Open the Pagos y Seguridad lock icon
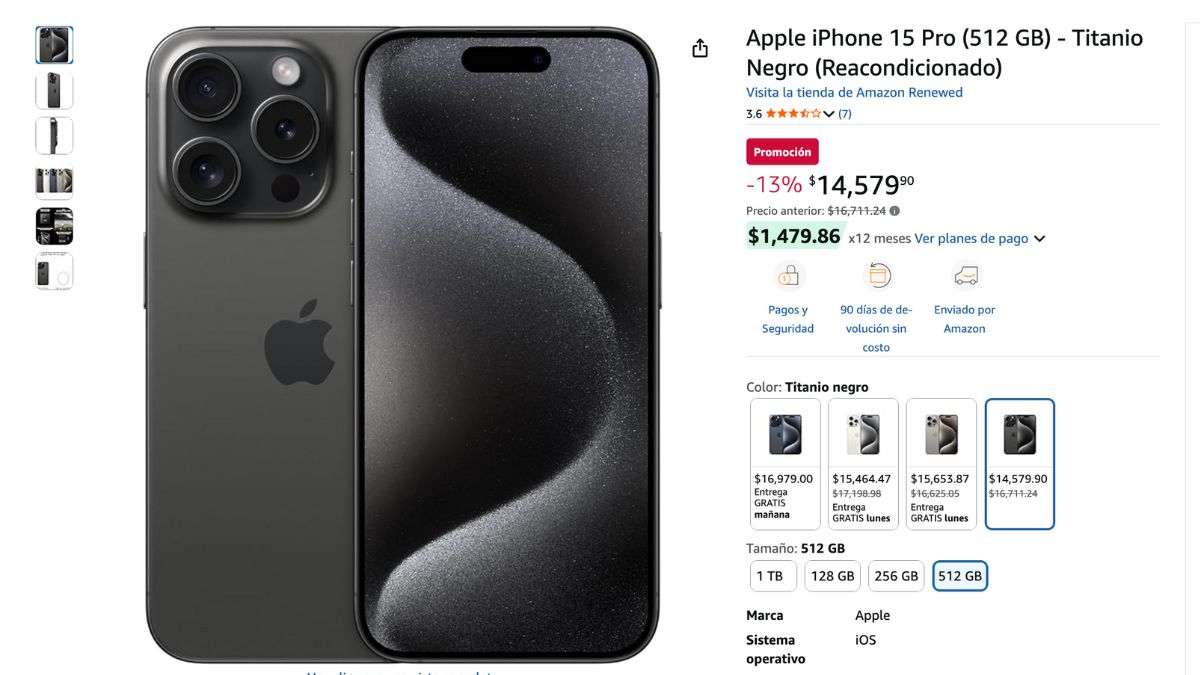This screenshot has height=675, width=1200. [x=789, y=275]
